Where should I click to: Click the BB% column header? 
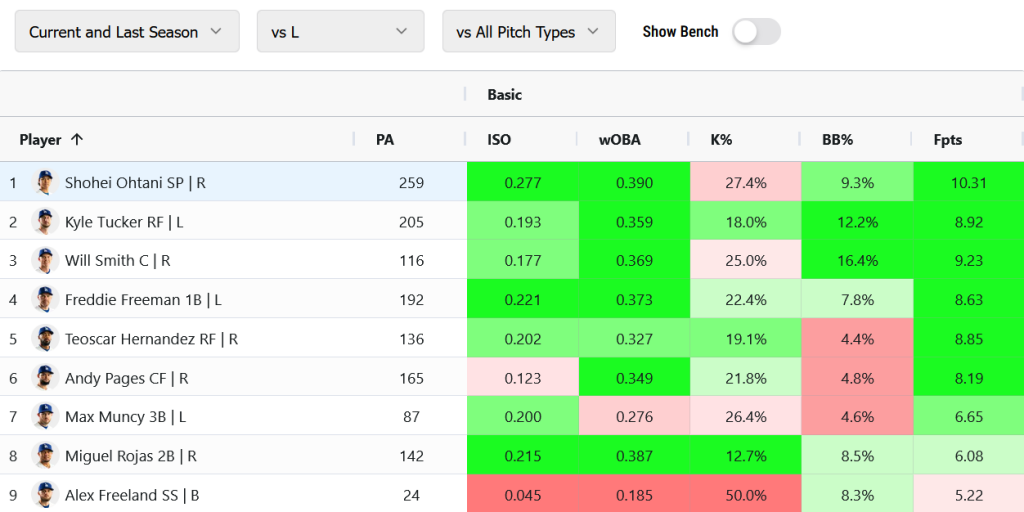837,140
